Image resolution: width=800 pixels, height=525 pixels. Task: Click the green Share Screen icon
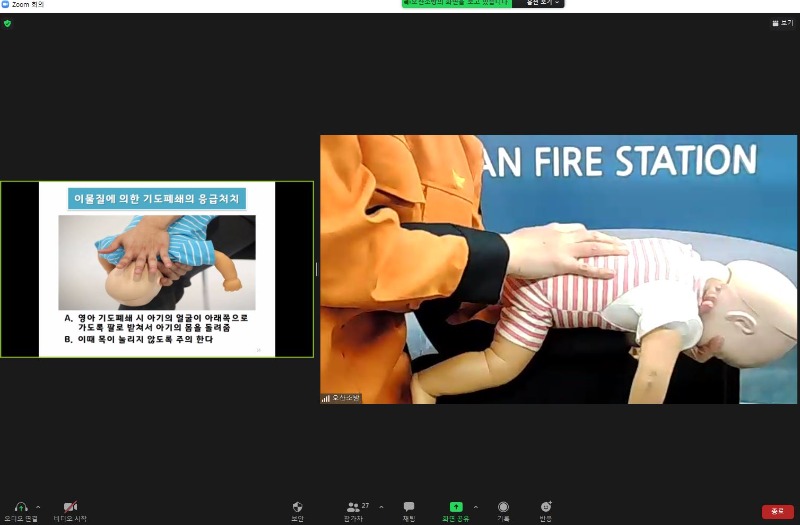(456, 507)
